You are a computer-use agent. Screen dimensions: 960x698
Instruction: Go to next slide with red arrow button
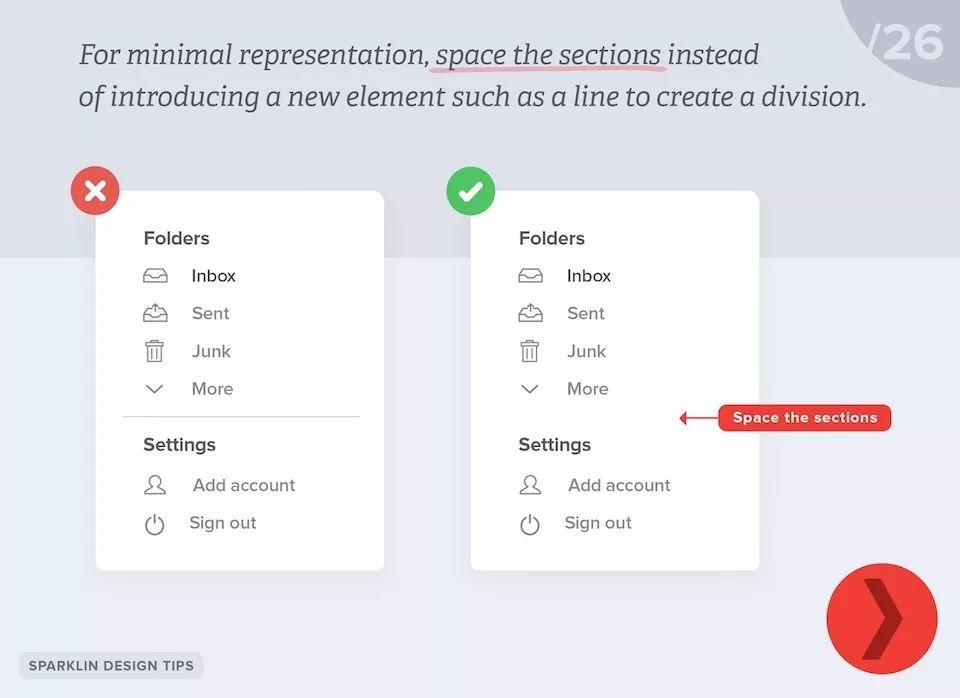pos(882,618)
